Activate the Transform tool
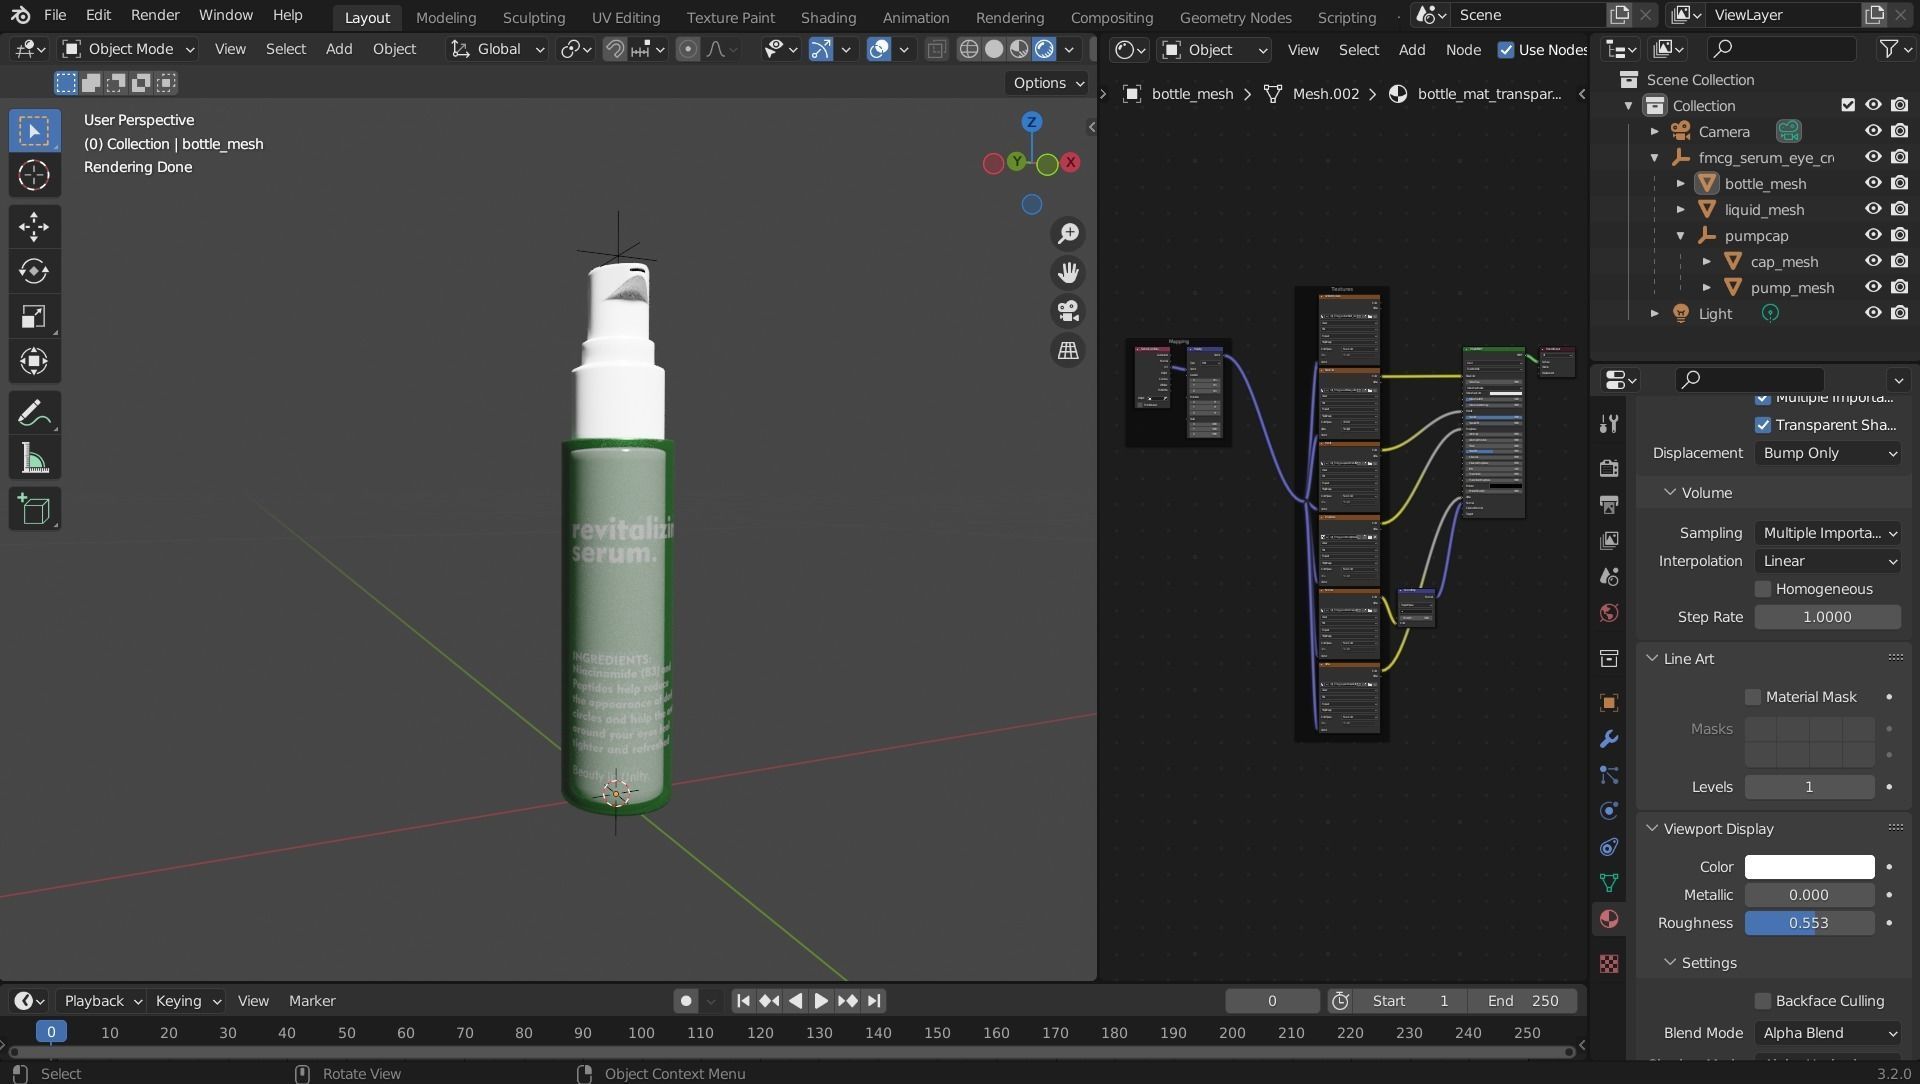The image size is (1920, 1084). pos(34,361)
